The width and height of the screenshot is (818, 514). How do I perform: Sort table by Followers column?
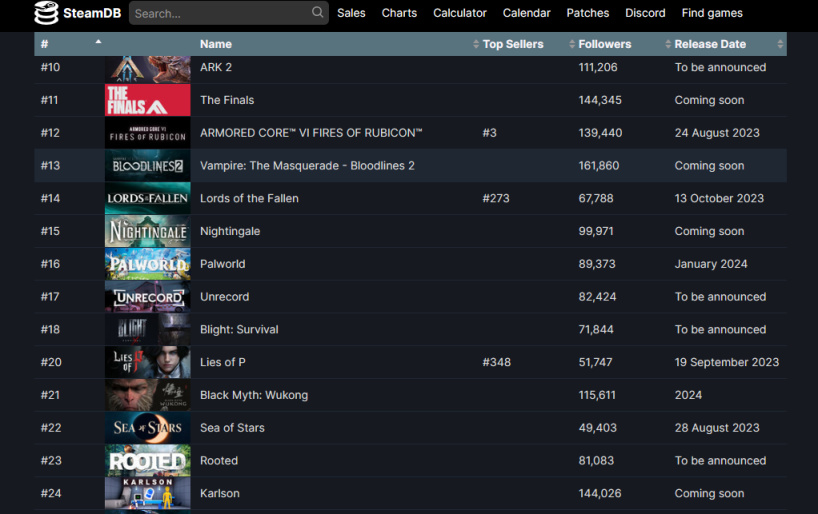click(605, 44)
